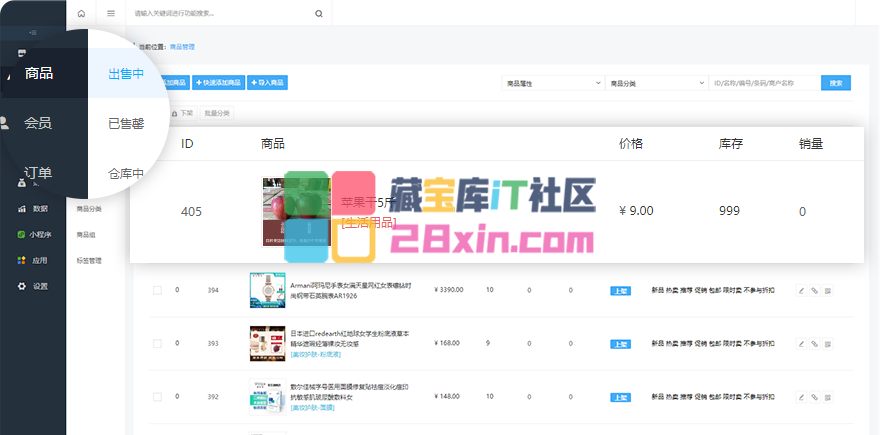Click the edit pencil icon for product 392
The width and height of the screenshot is (880, 435).
click(801, 397)
